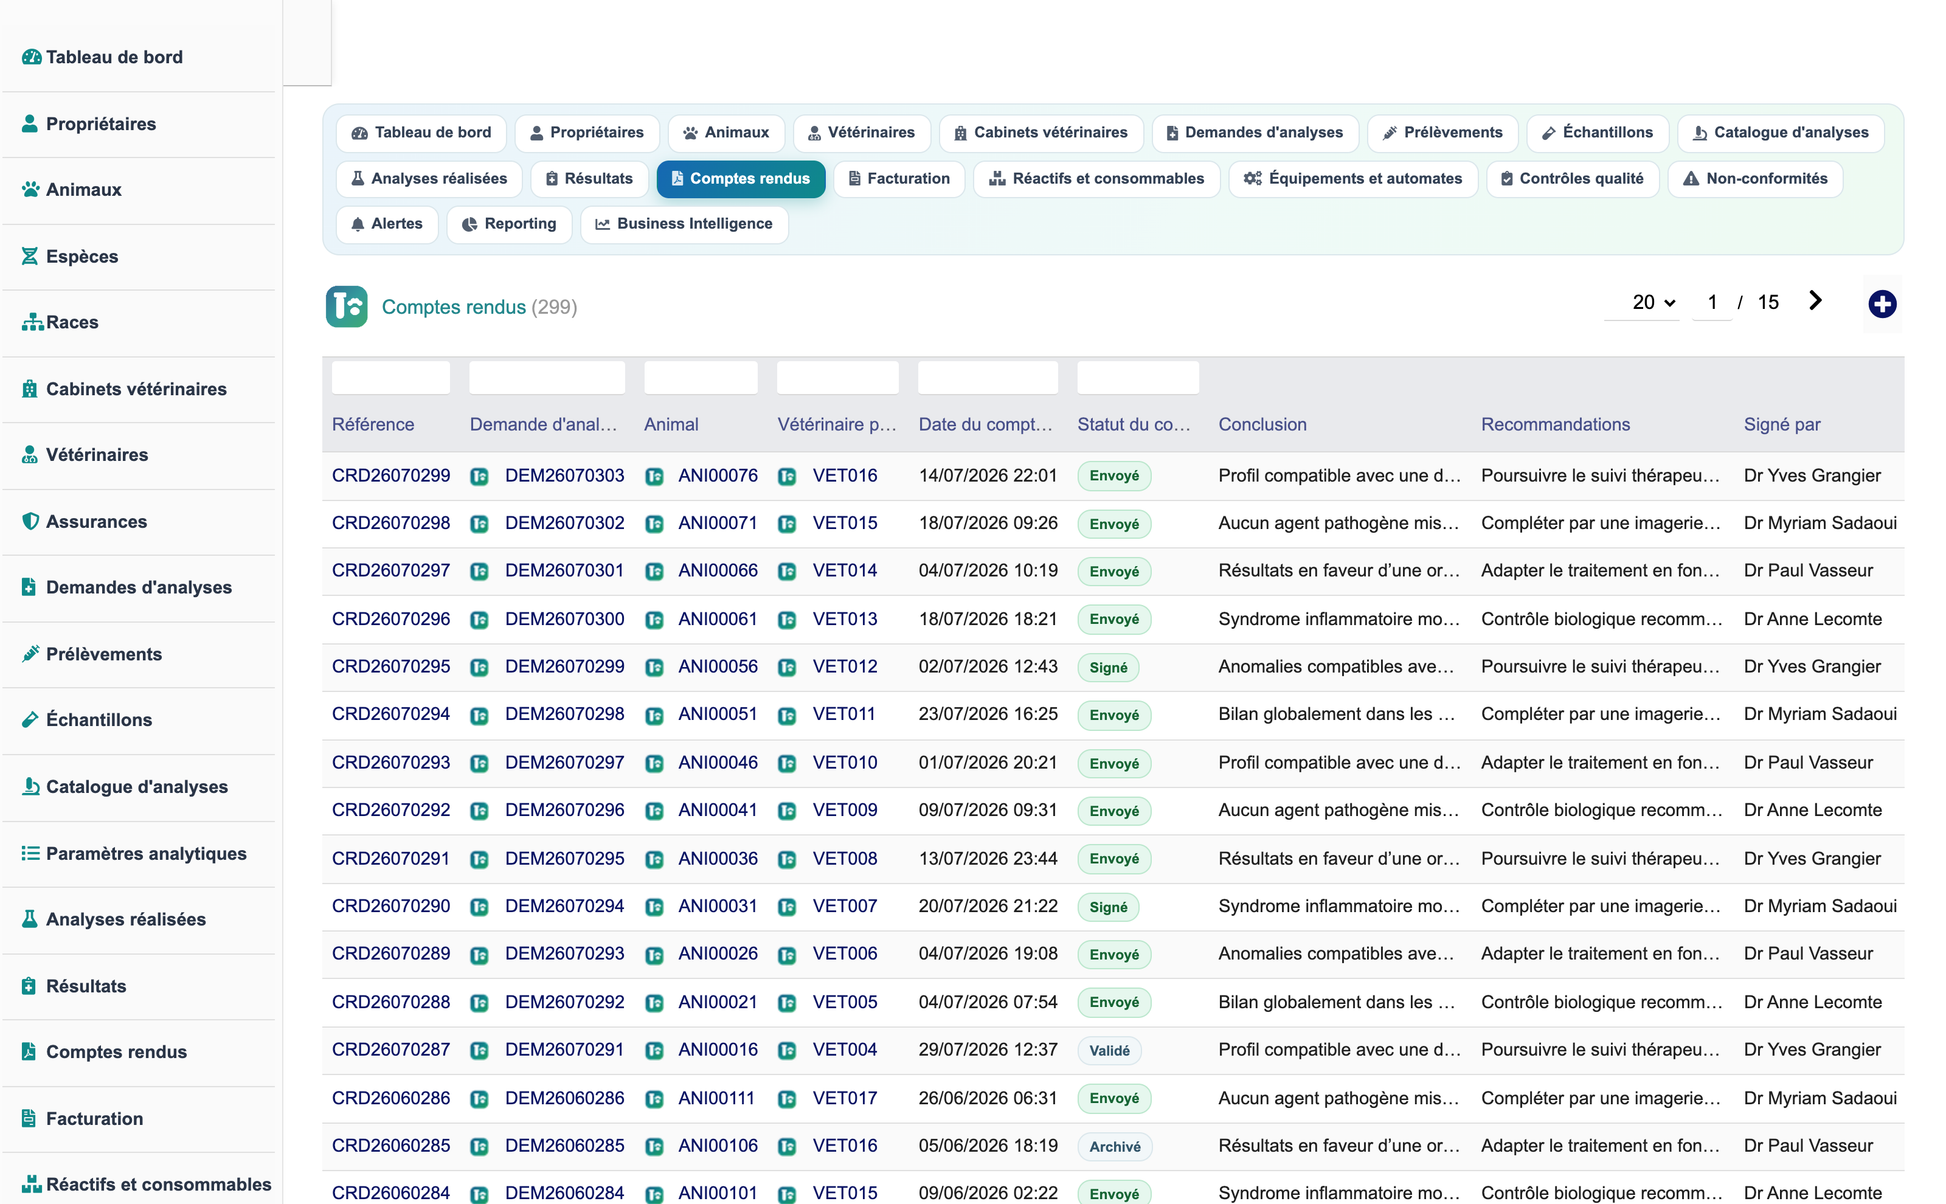Click icon before ANI00106

click(654, 1147)
